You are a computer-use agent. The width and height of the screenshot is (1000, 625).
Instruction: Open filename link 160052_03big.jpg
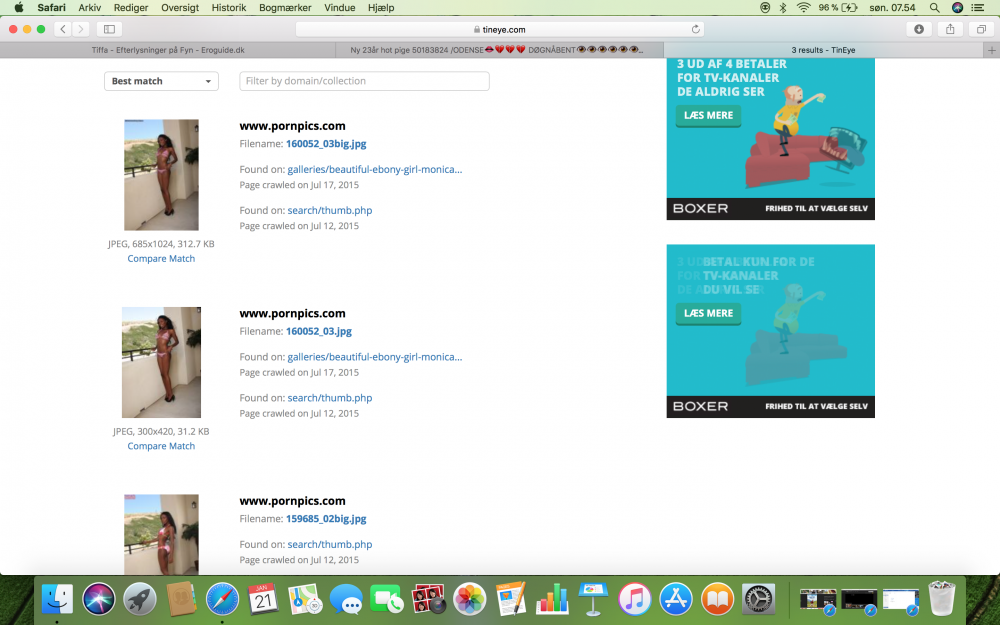326,143
